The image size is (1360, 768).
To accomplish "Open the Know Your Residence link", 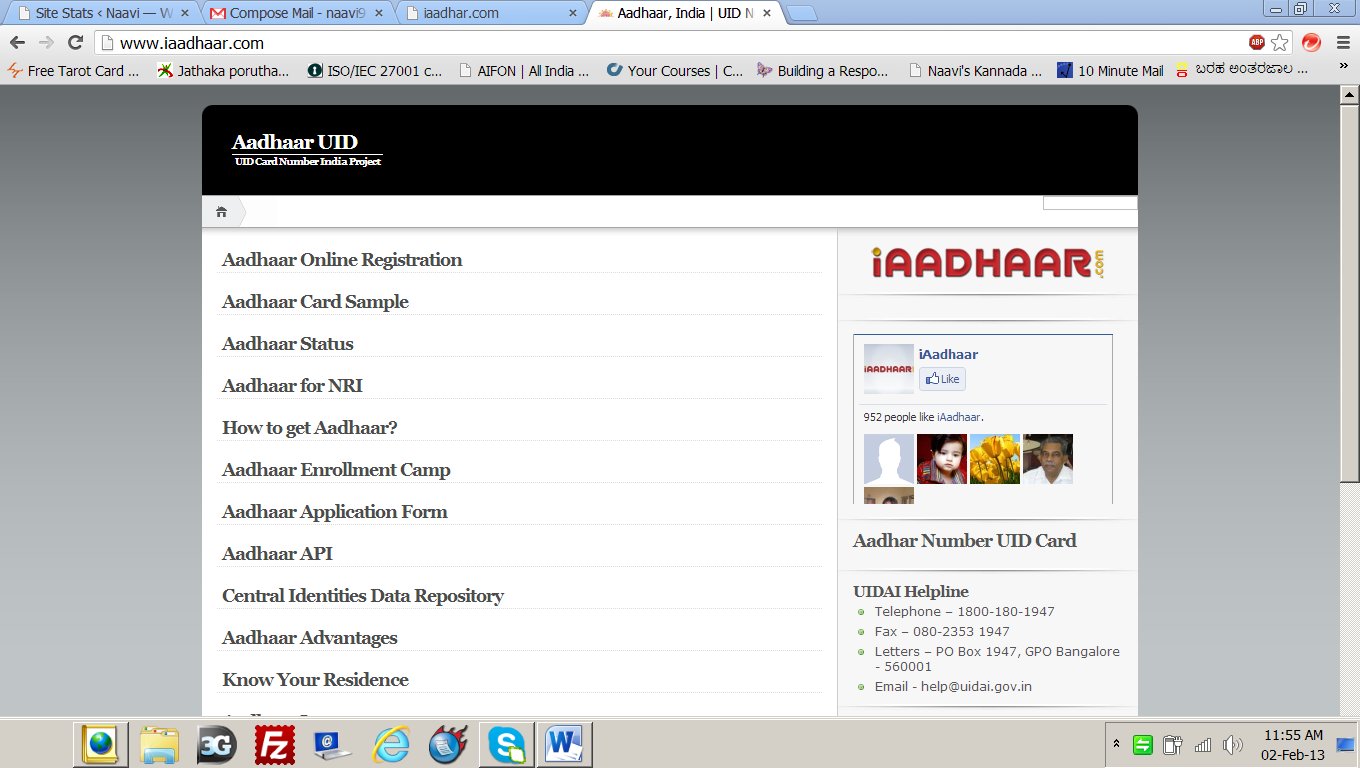I will click(x=315, y=680).
